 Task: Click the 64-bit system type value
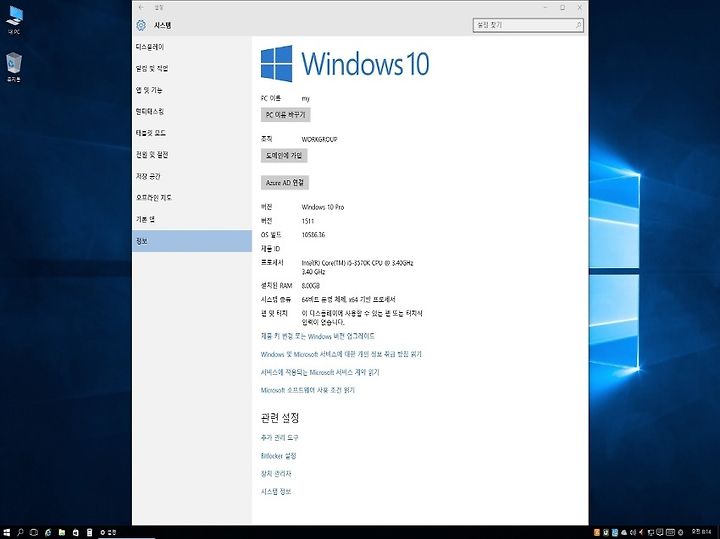coord(349,300)
